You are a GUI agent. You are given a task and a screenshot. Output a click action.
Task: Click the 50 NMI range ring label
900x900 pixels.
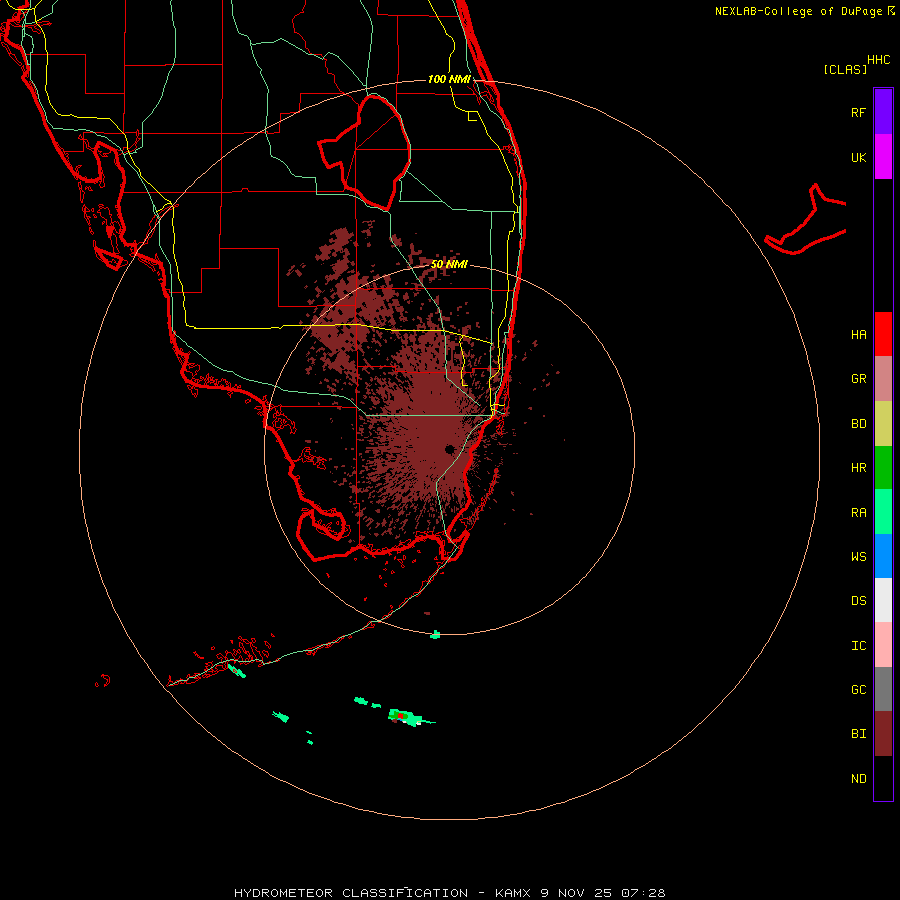pos(449,264)
